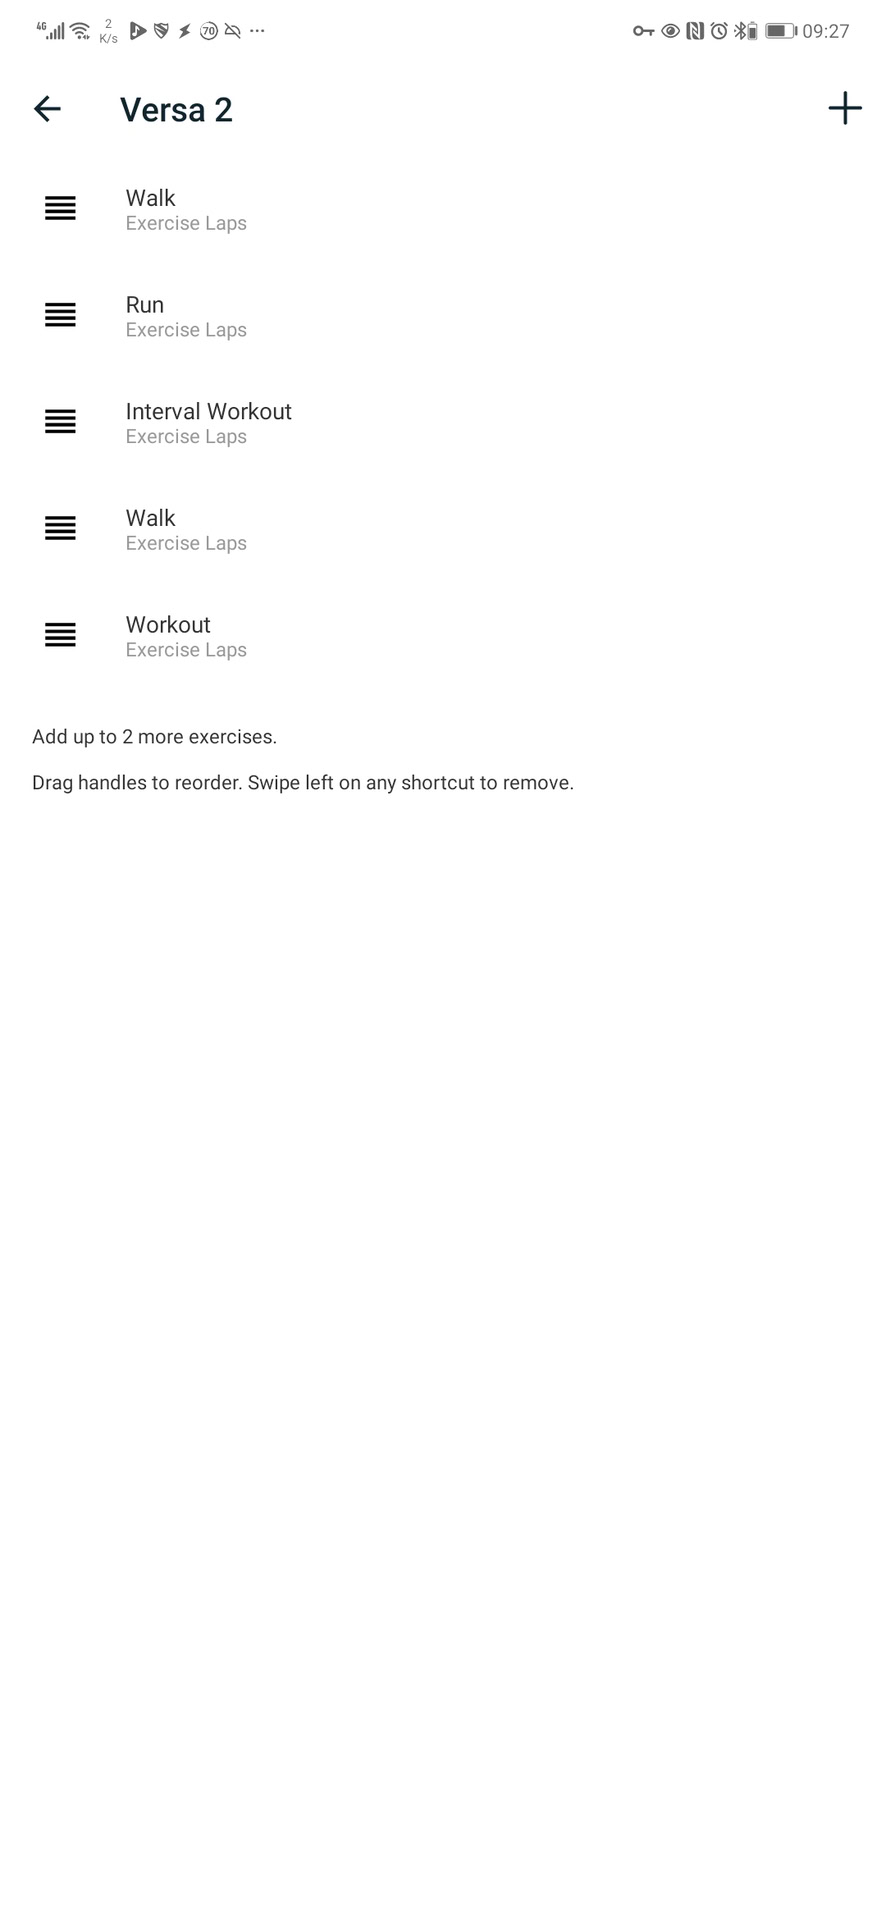
Task: Add a new exercise shortcut with plus
Action: click(x=845, y=108)
